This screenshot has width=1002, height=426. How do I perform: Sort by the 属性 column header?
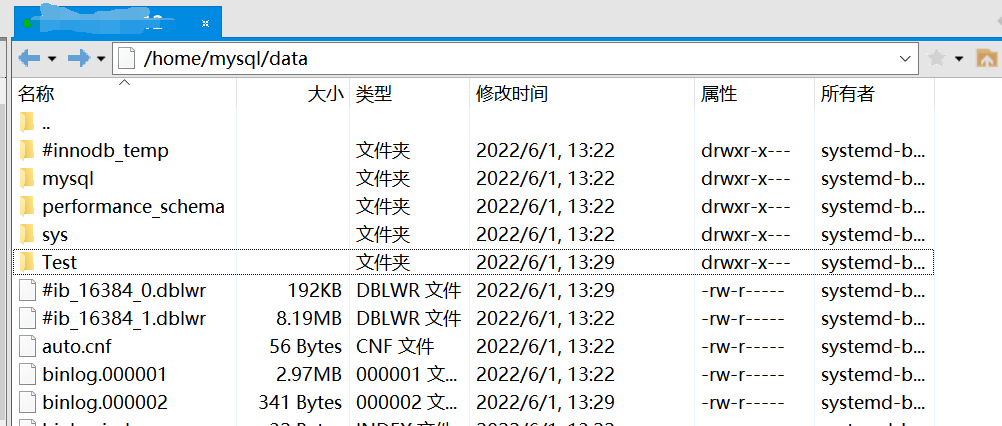[755, 95]
